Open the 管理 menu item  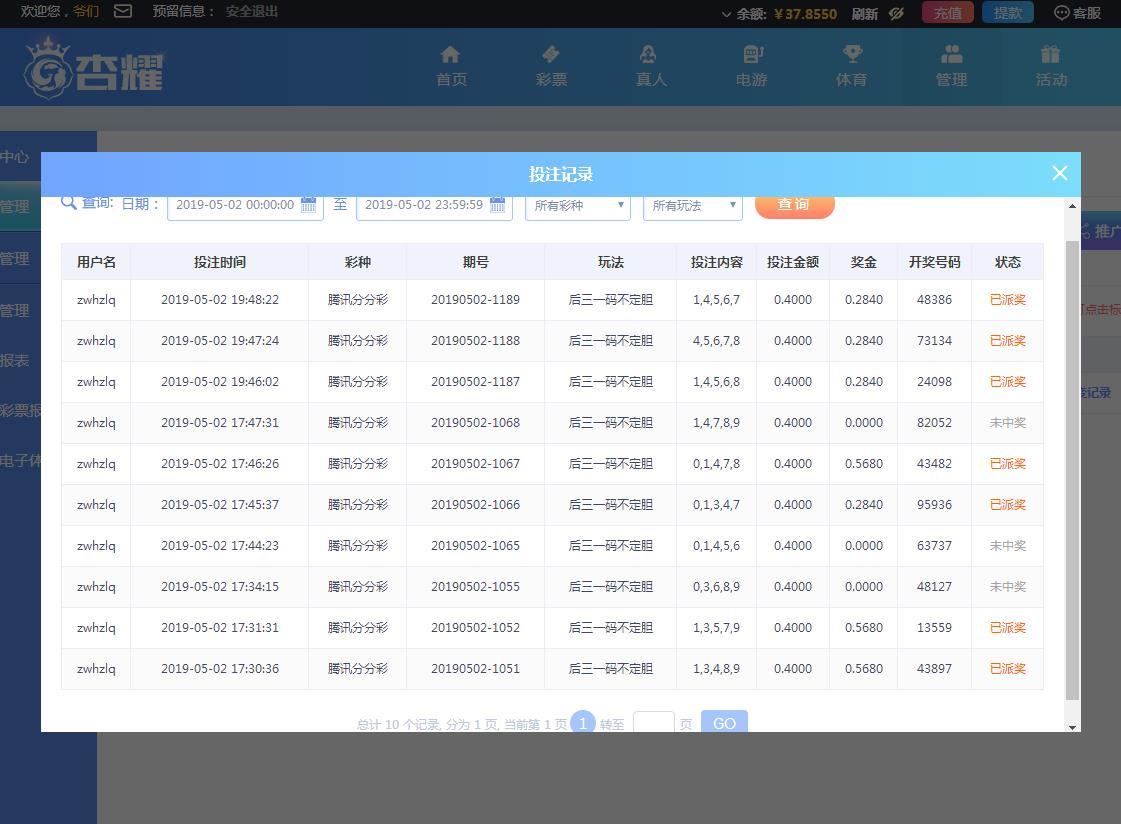point(951,66)
